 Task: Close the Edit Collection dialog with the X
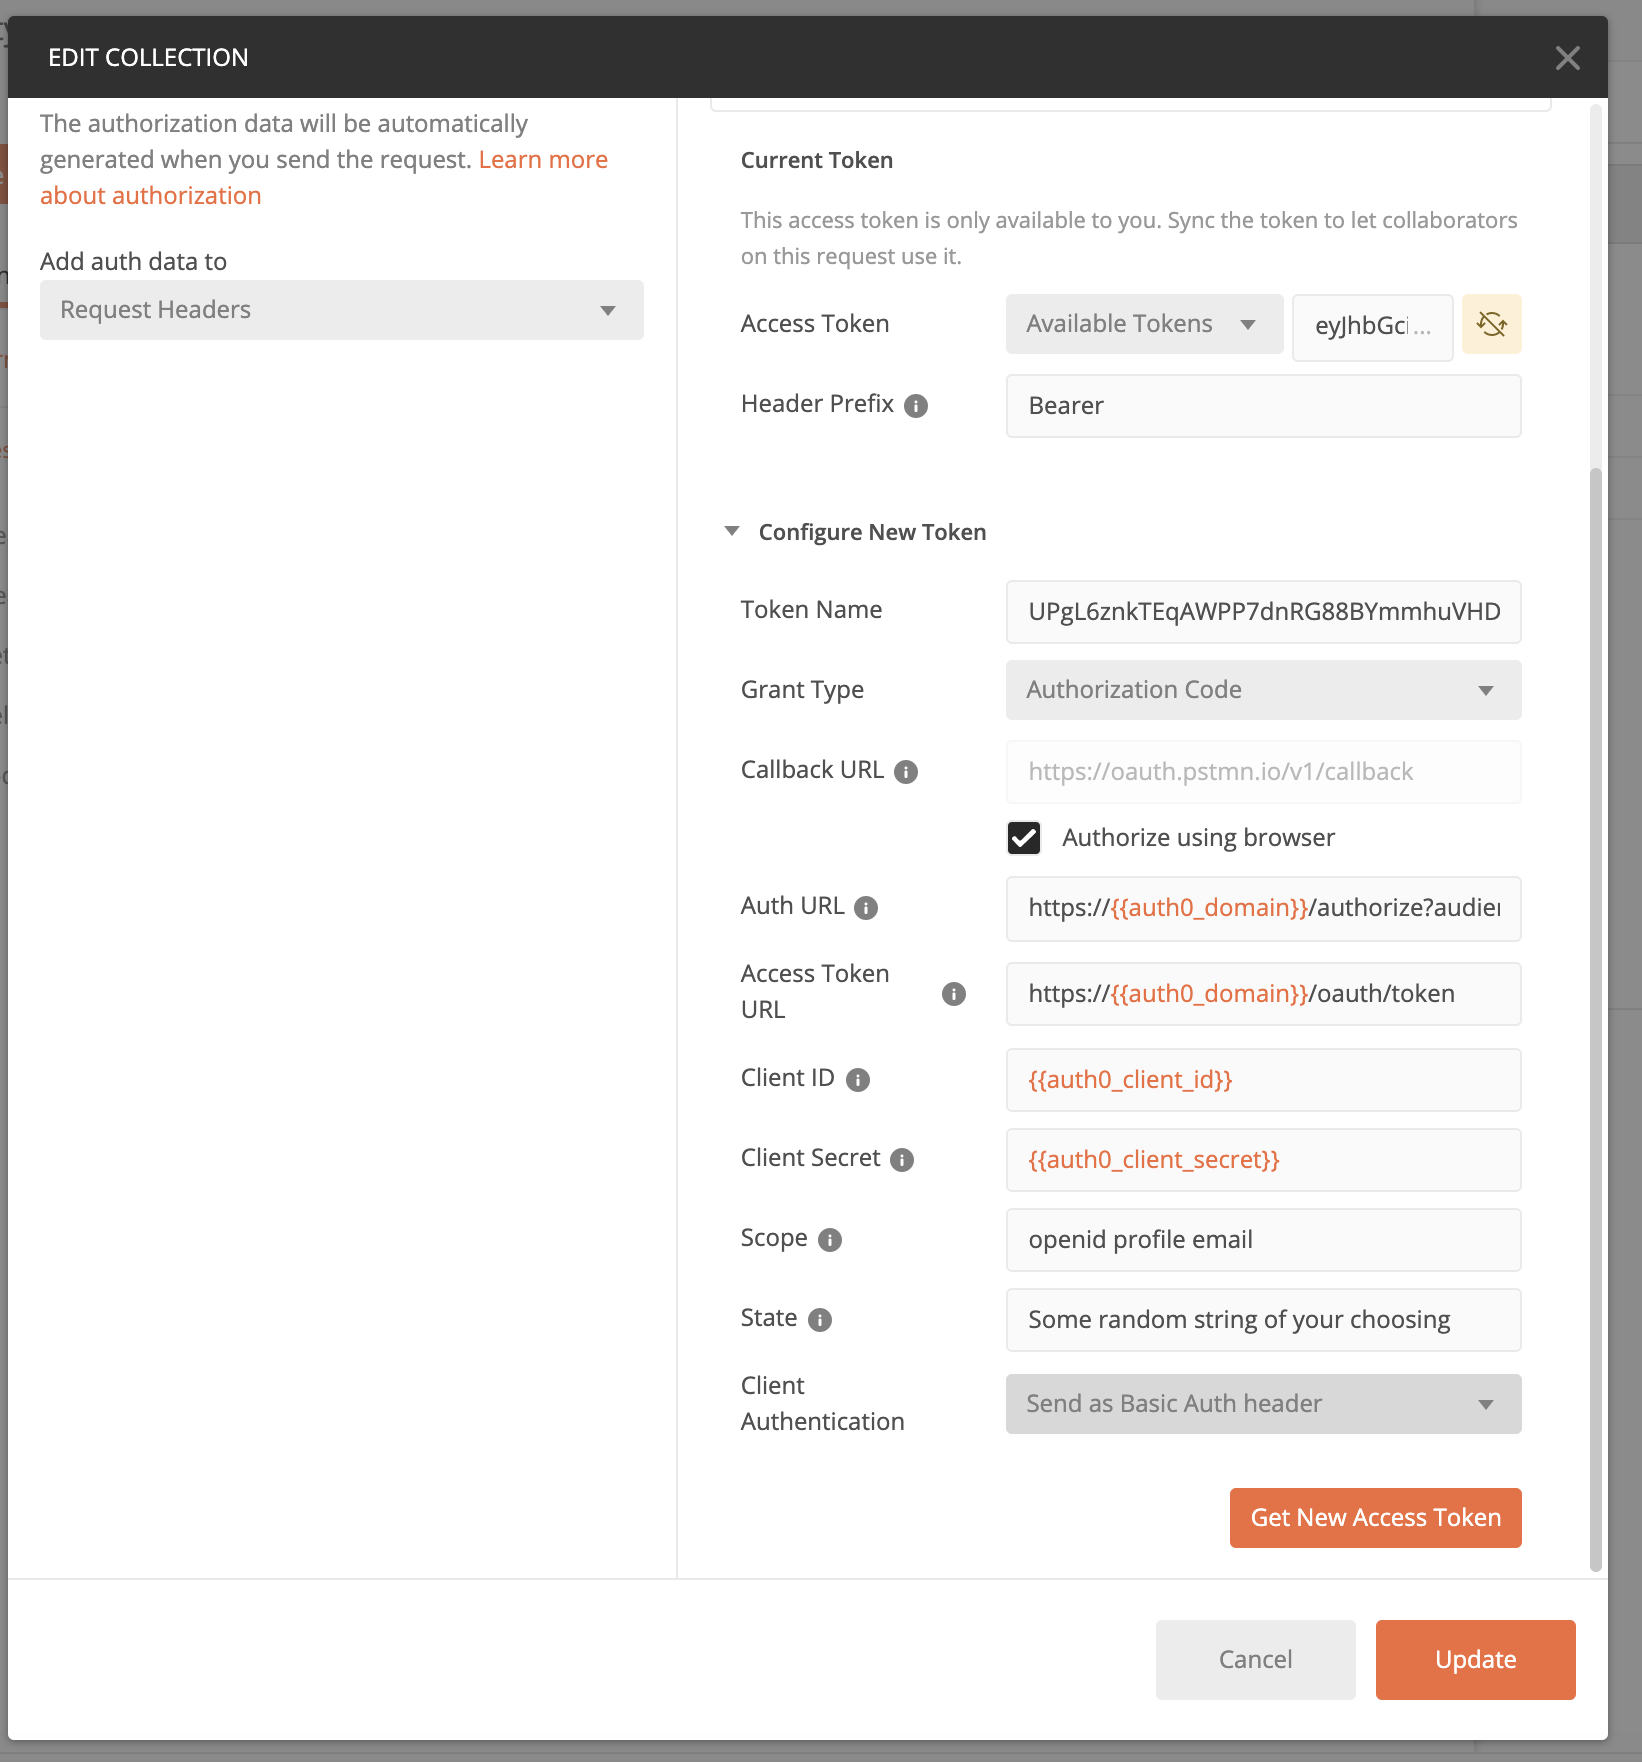pyautogui.click(x=1567, y=58)
